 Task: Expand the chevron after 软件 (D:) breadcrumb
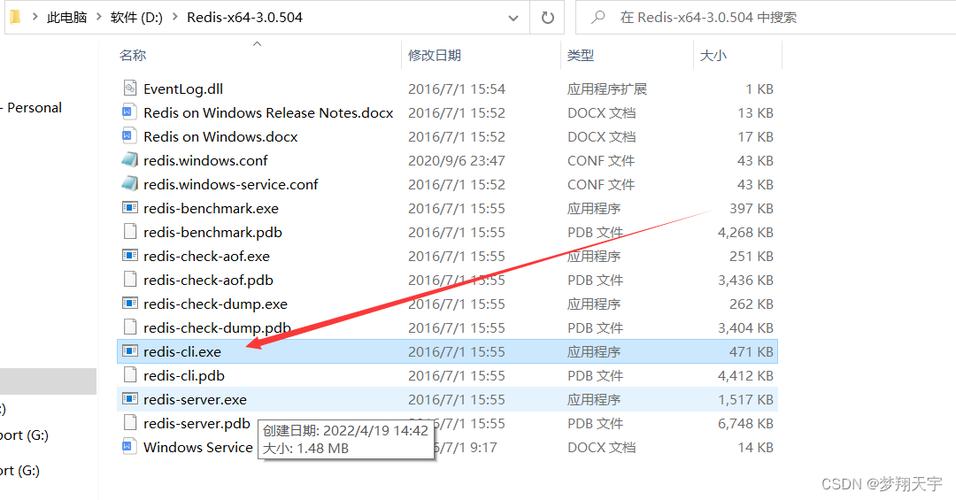pyautogui.click(x=175, y=17)
